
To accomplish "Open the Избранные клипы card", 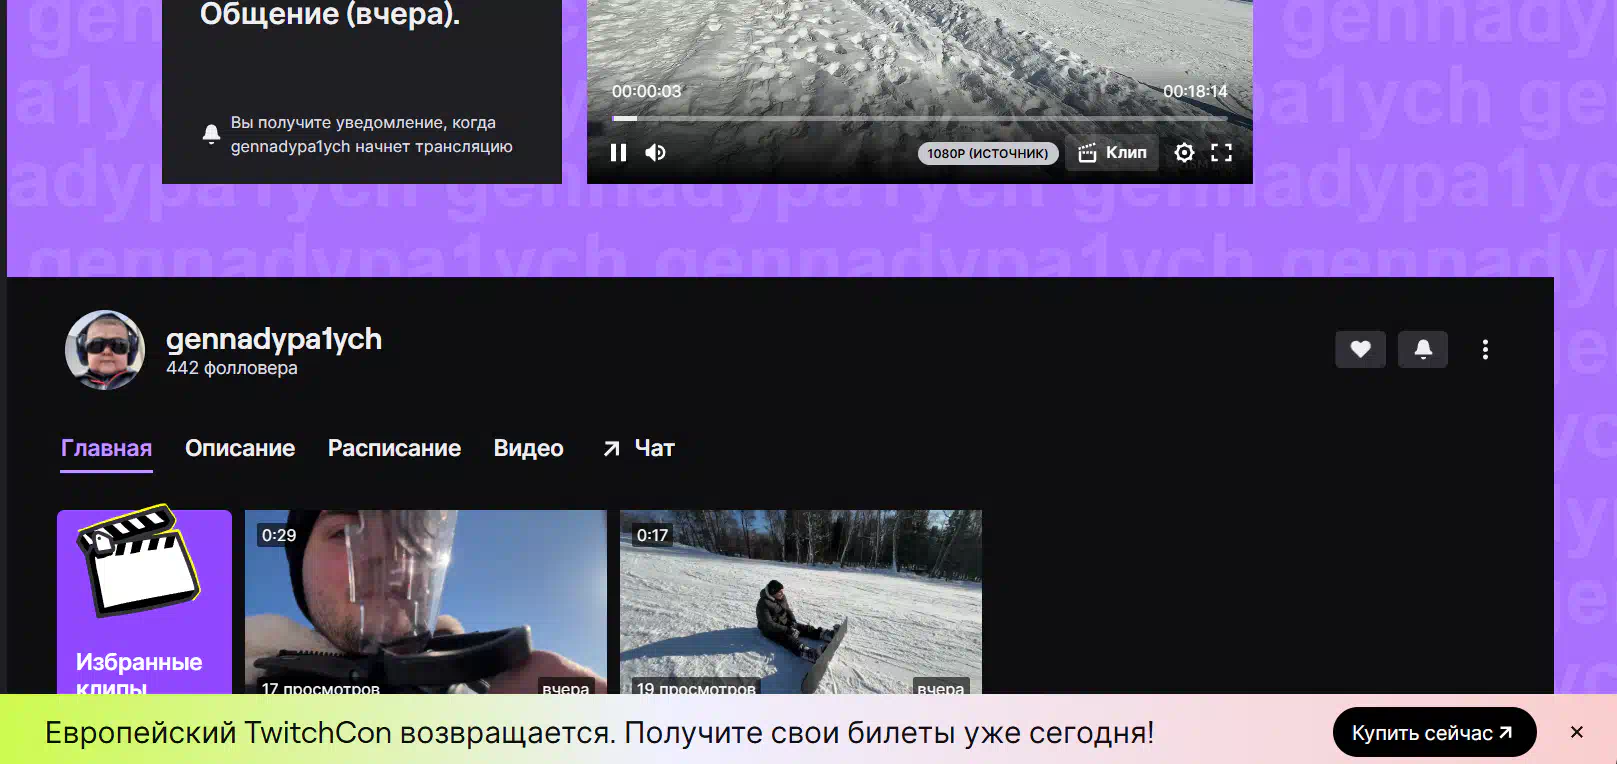I will pos(144,602).
